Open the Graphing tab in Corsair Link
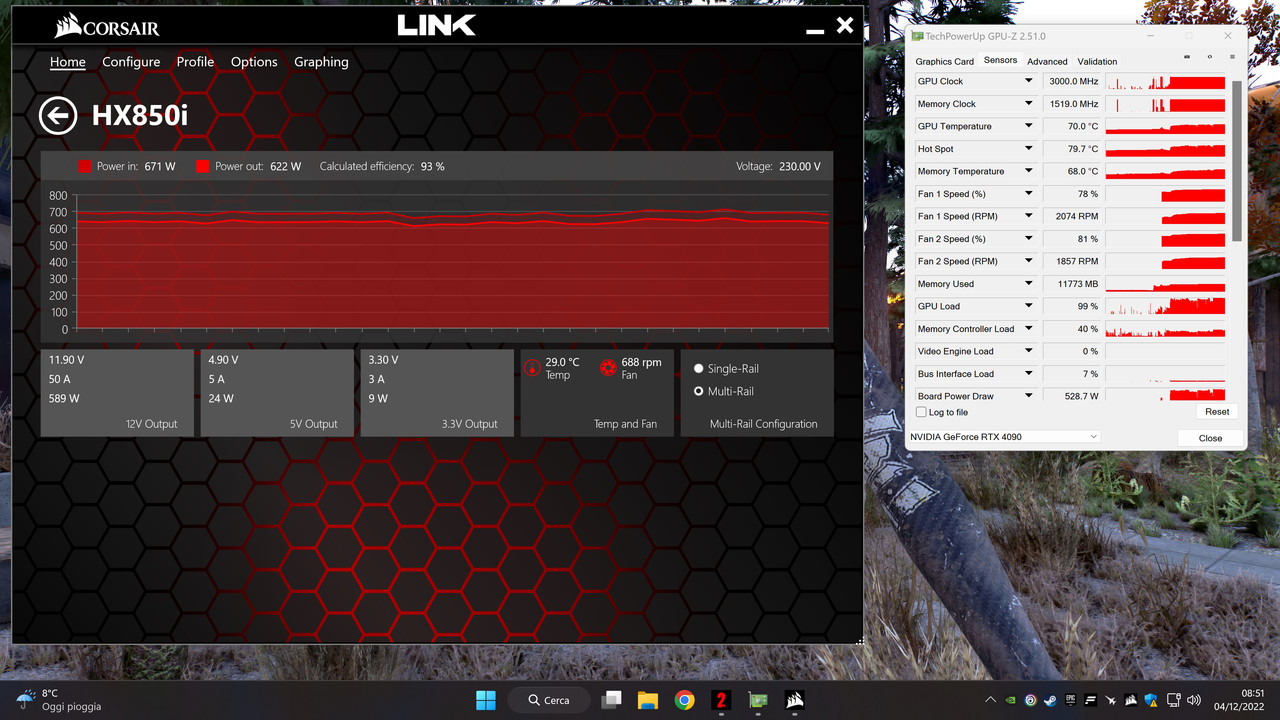Image resolution: width=1280 pixels, height=720 pixels. click(x=321, y=62)
